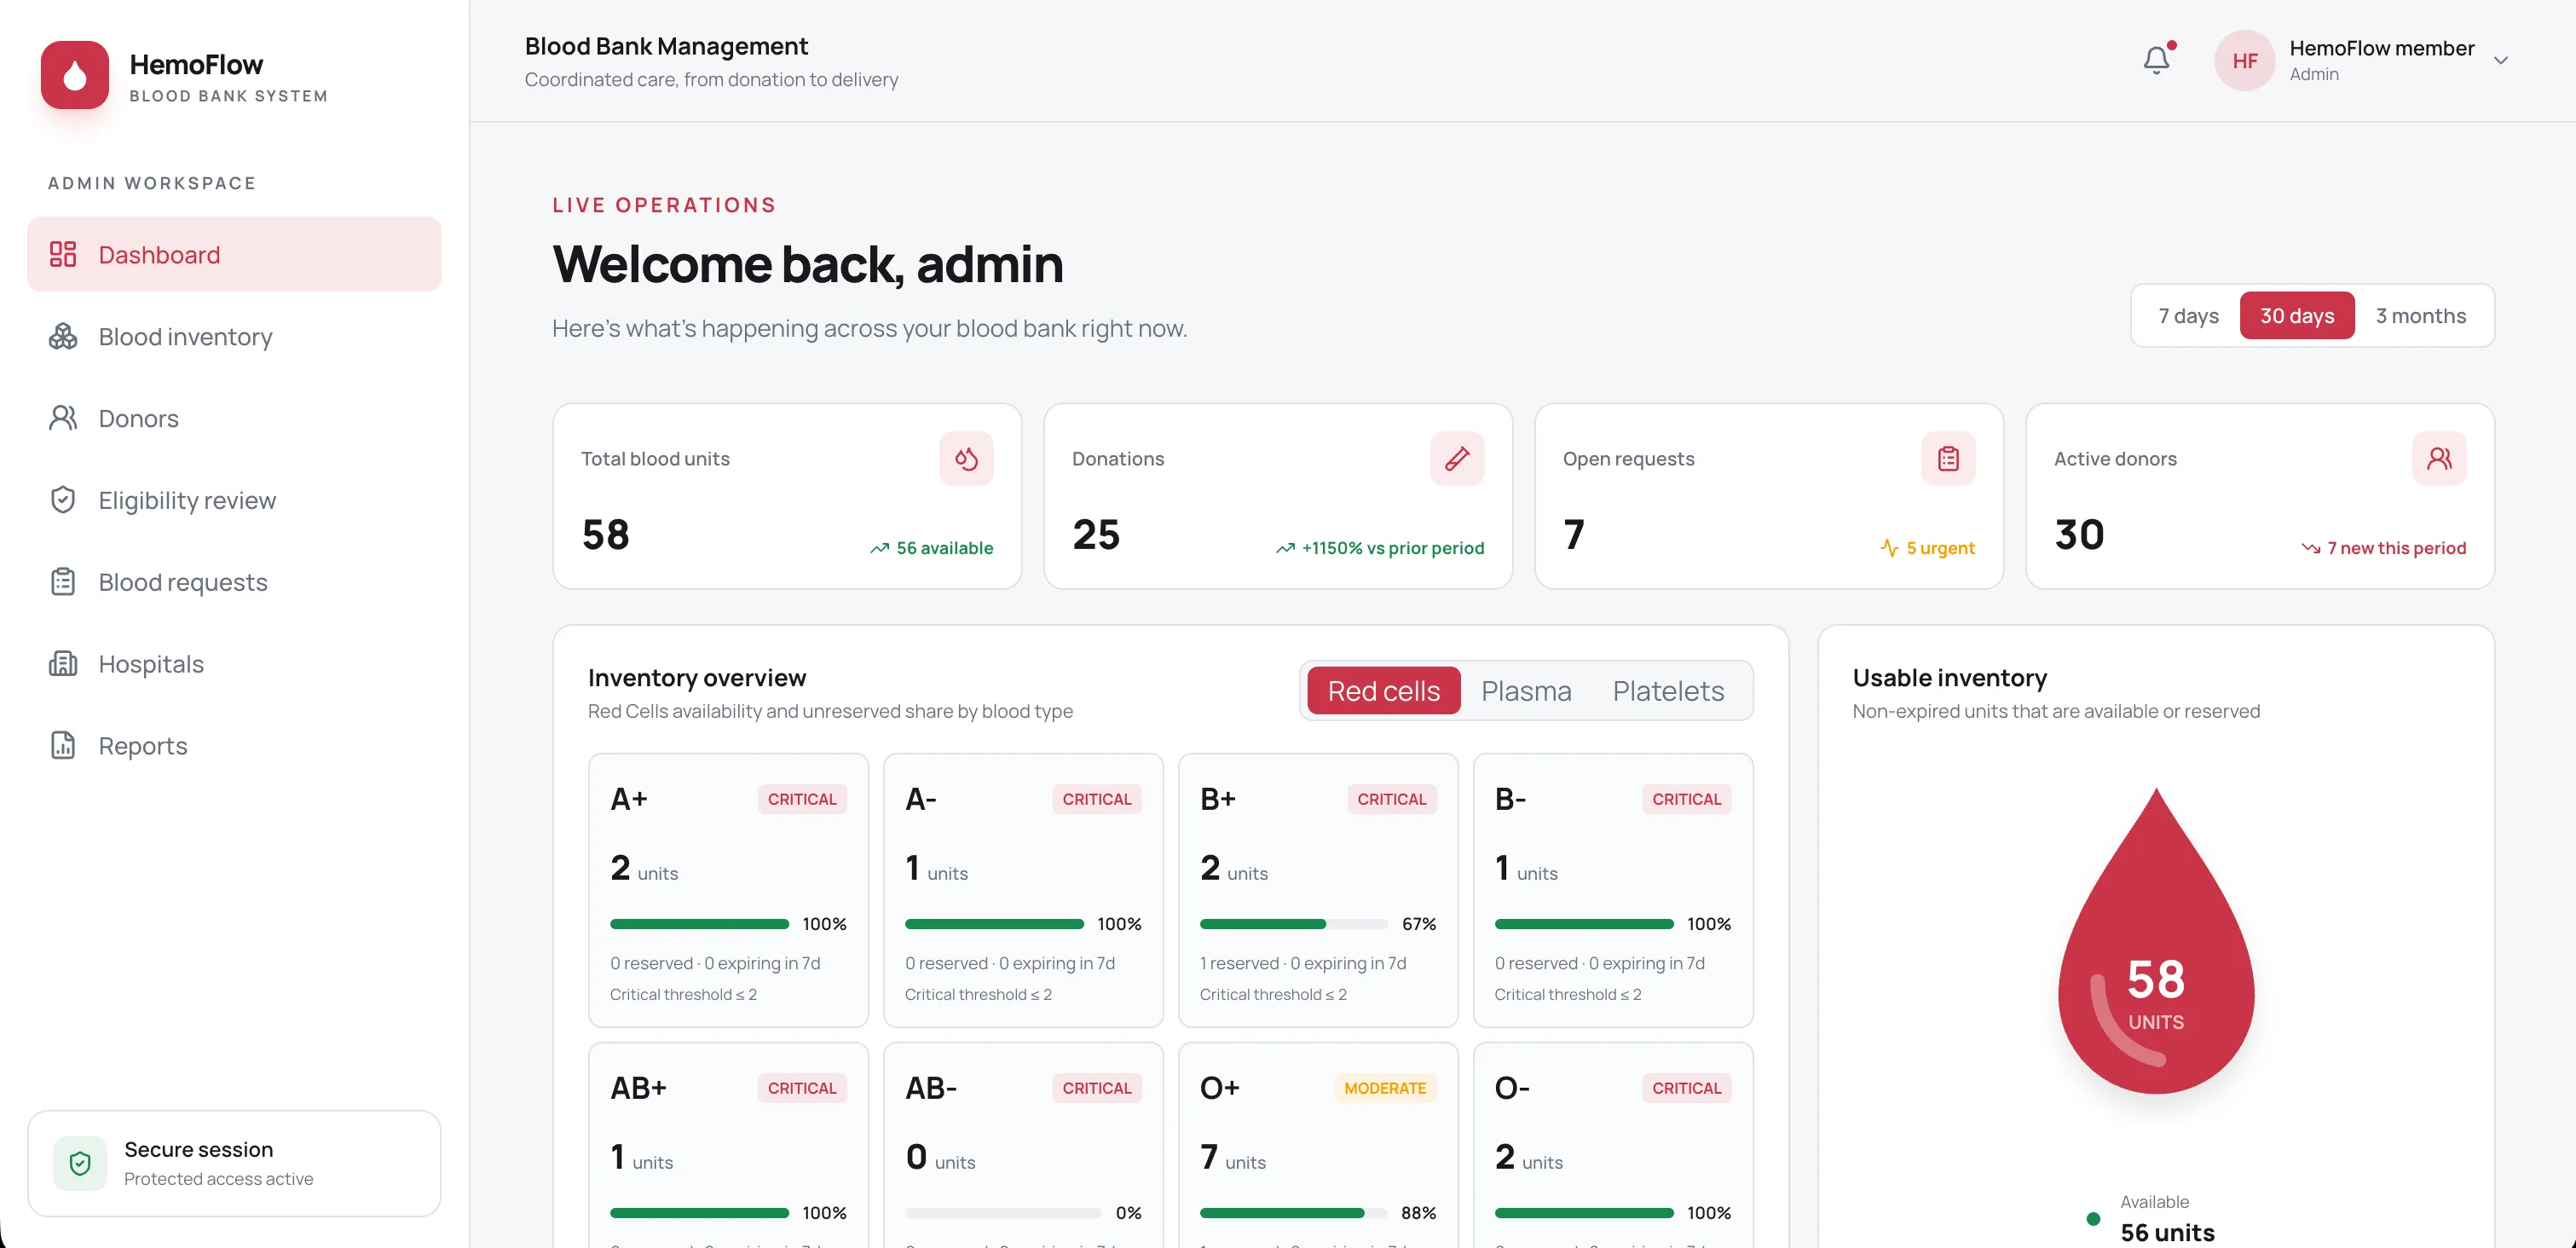Click the HemoFlow blood drop logo

pyautogui.click(x=75, y=75)
